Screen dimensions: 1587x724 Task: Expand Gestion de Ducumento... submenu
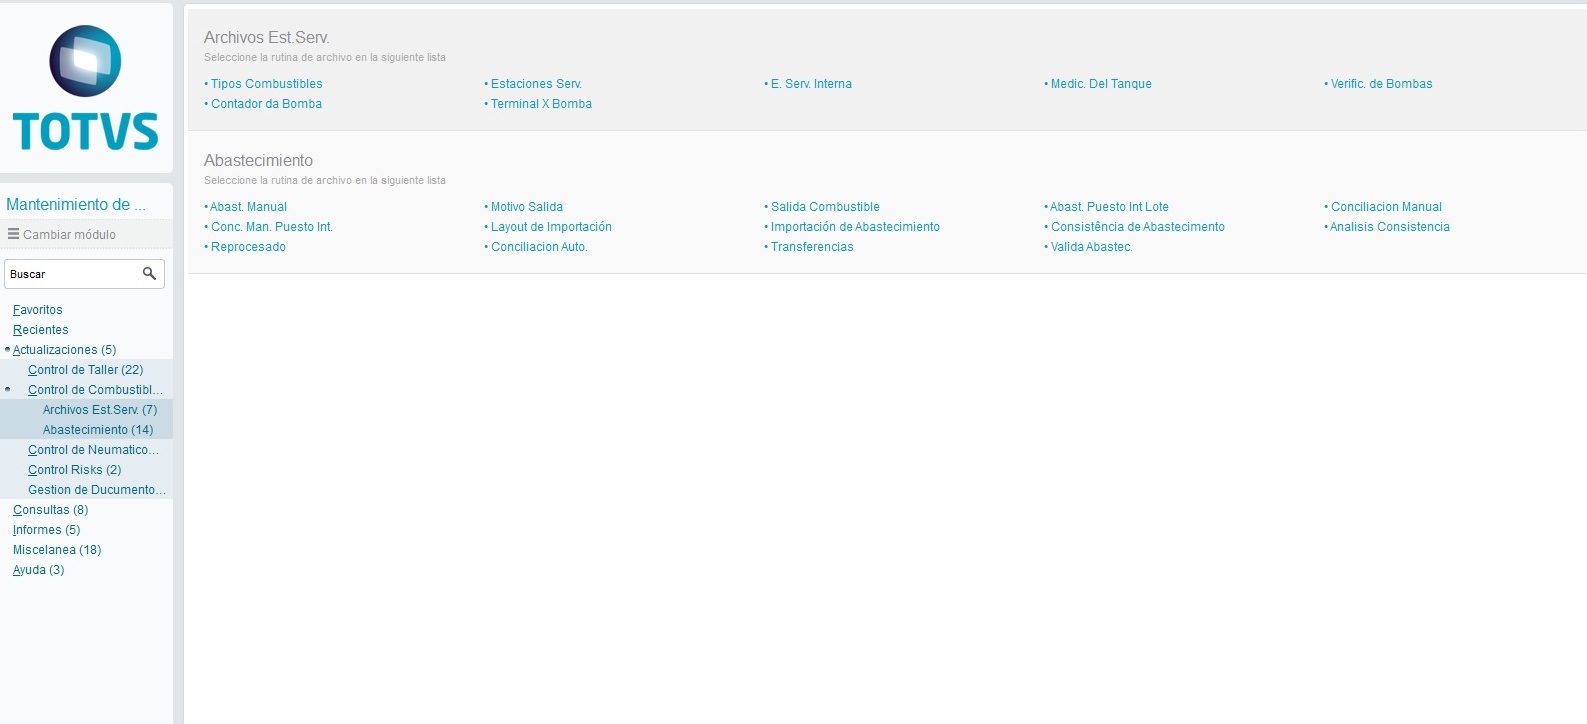point(97,490)
